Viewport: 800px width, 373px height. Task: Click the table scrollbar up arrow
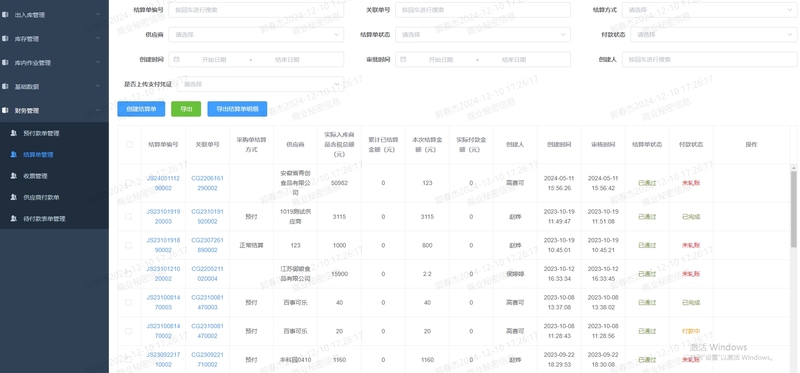coord(793,167)
